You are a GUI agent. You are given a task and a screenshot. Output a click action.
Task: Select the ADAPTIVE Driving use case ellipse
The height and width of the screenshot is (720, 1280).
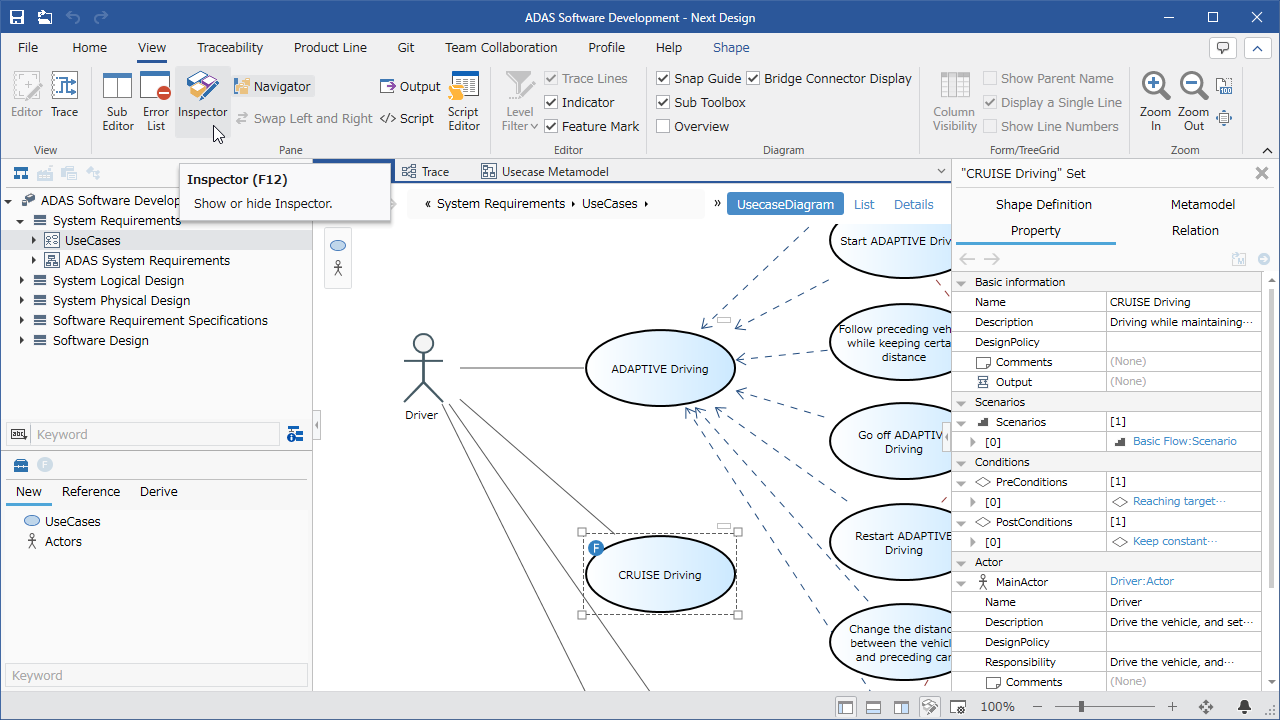click(x=660, y=369)
